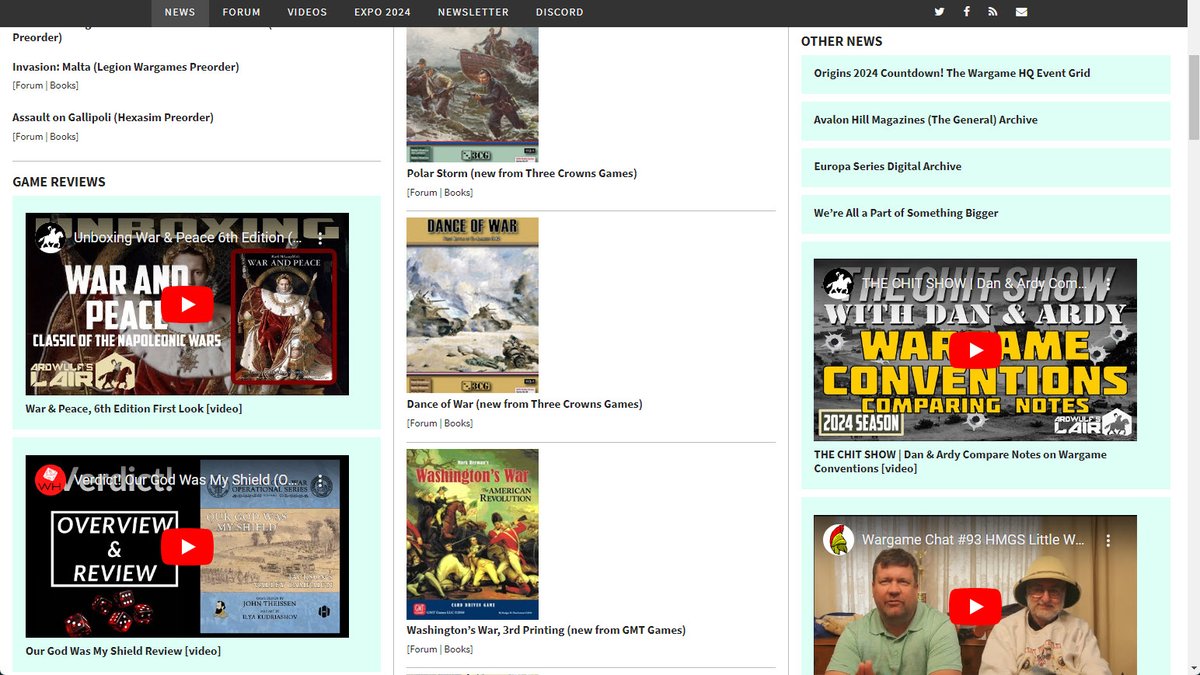Open the site's Twitter profile icon
The image size is (1200, 675).
[x=938, y=12]
